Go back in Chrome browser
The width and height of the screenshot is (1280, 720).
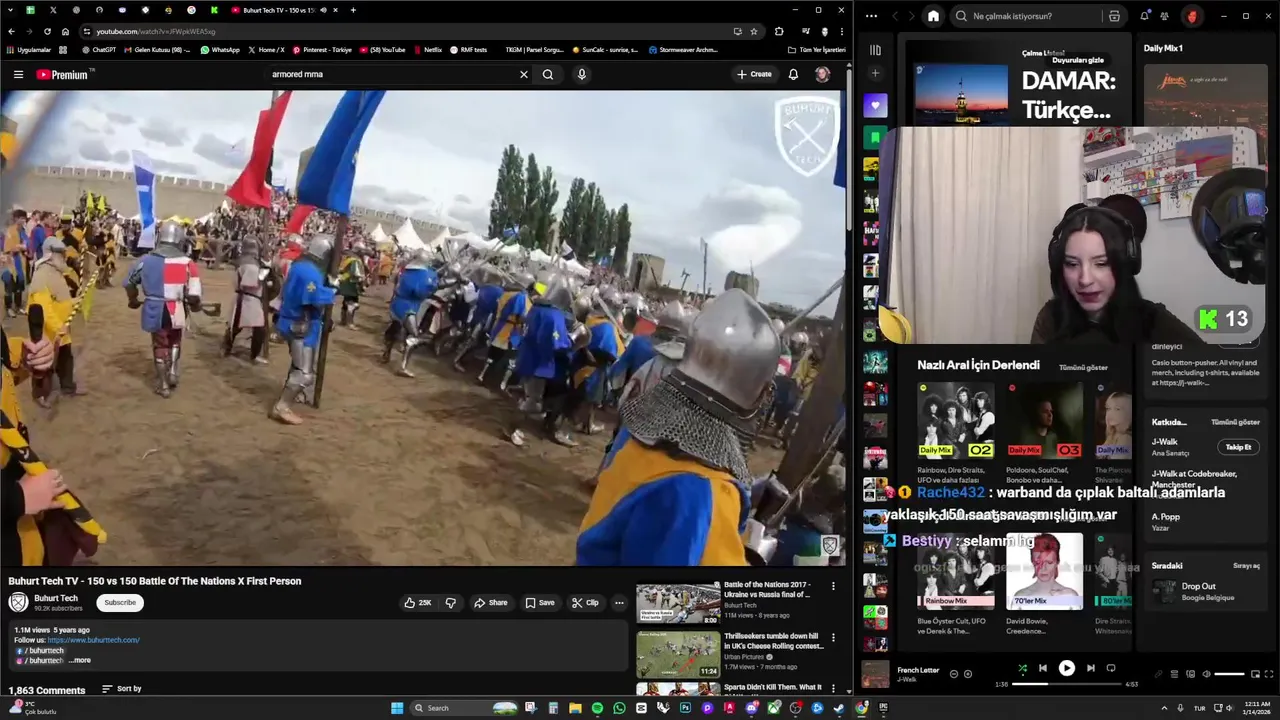[12, 31]
